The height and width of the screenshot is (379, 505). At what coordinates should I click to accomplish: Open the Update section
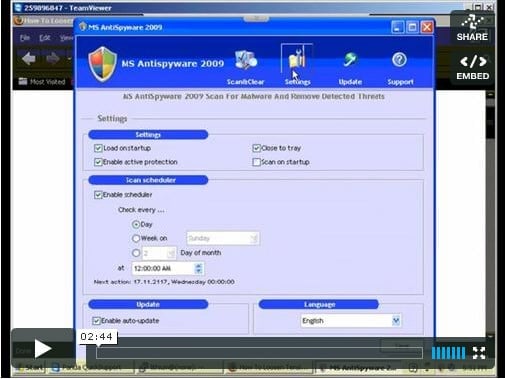point(350,68)
